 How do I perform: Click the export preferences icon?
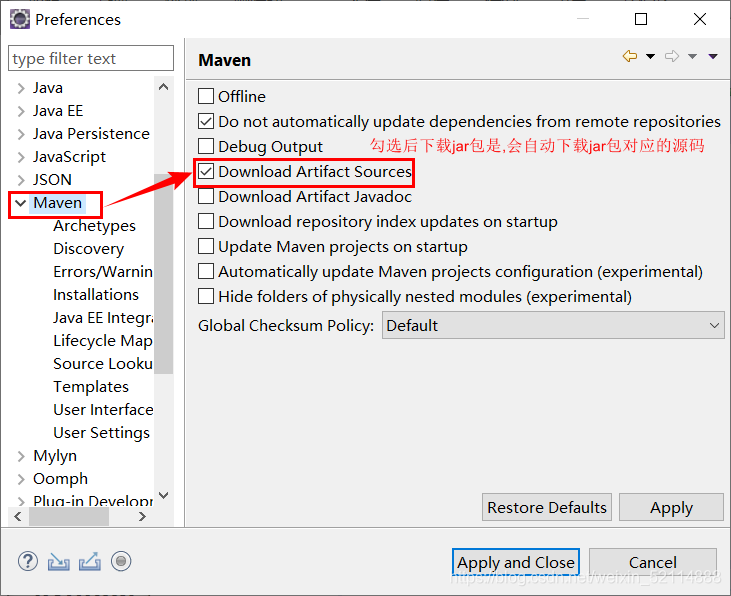coord(90,561)
